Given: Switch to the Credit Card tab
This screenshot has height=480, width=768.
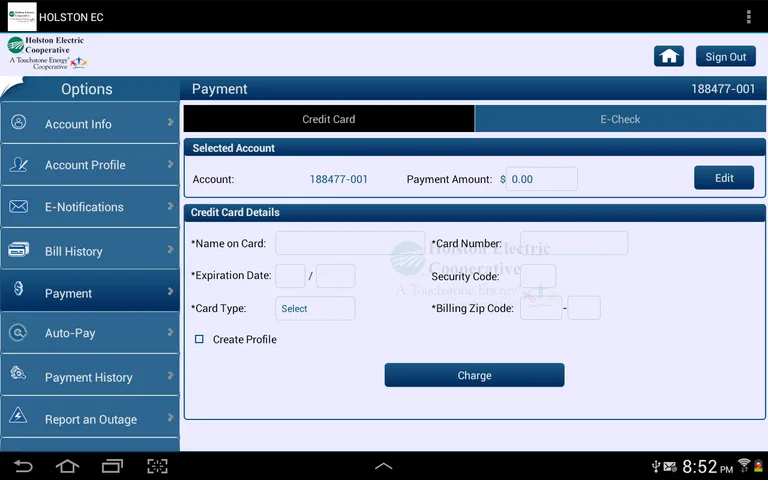Looking at the screenshot, I should pyautogui.click(x=329, y=119).
